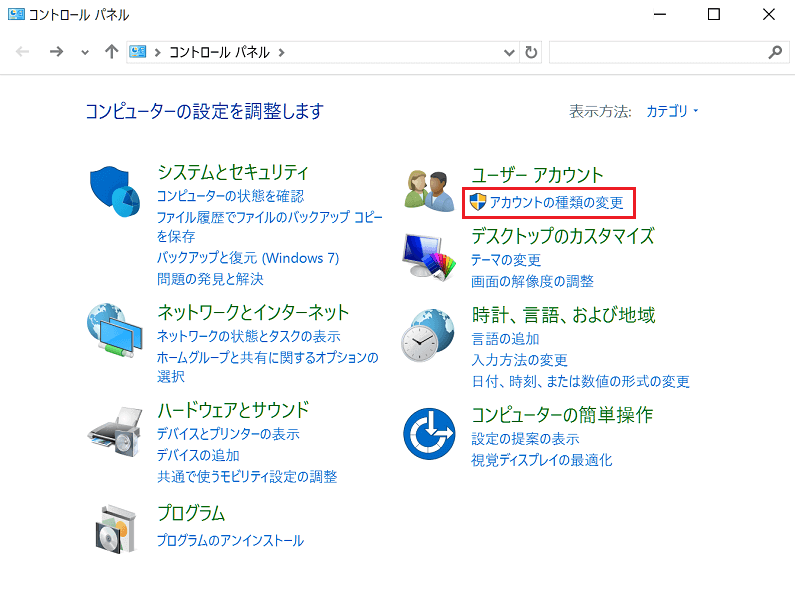Open 共通で使うモビリティ設定の調整

[x=247, y=477]
